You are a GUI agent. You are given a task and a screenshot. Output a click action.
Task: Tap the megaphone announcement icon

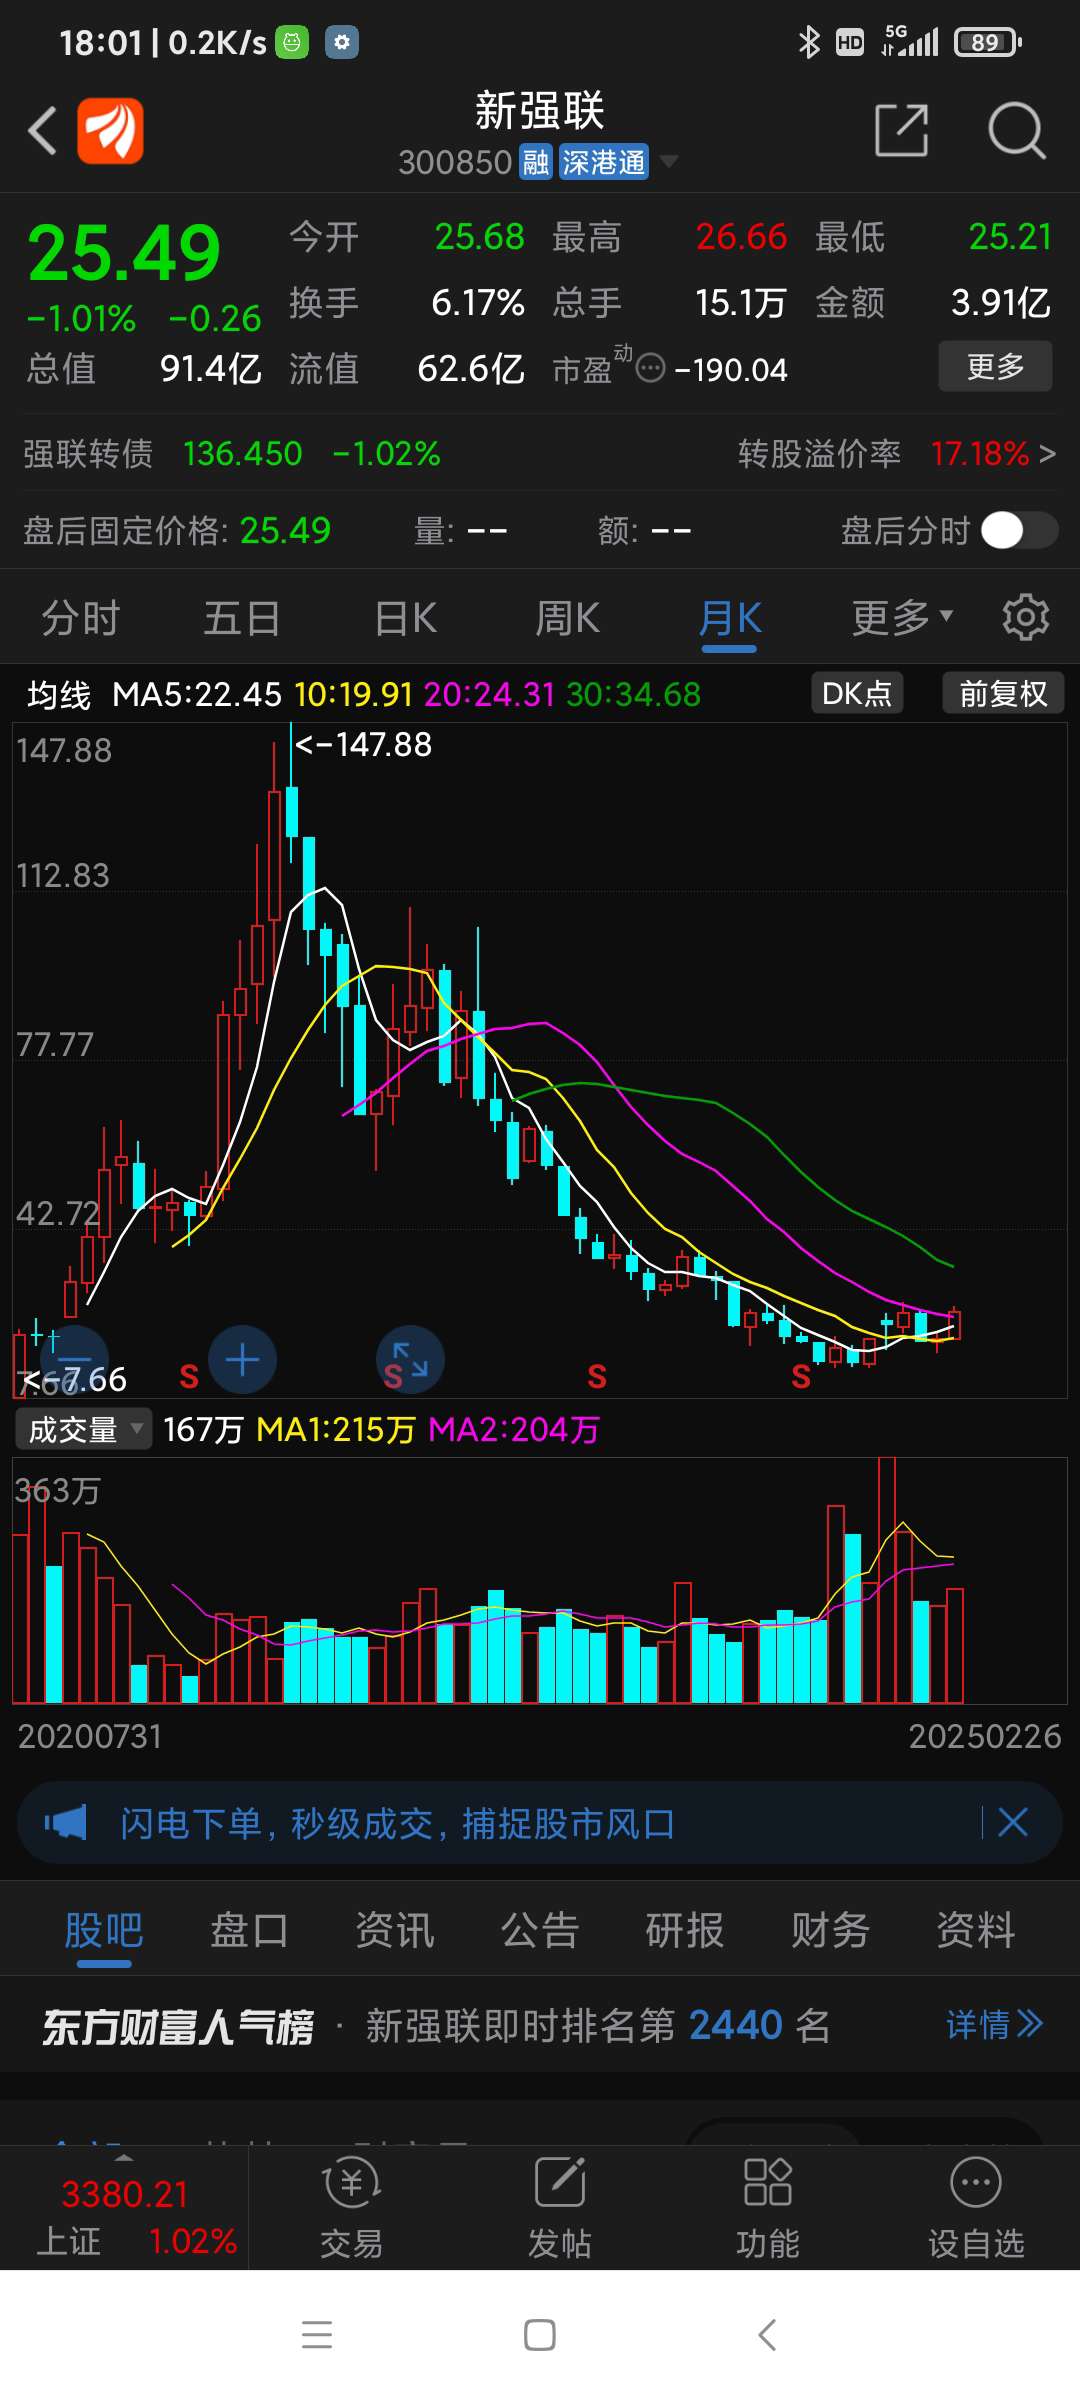click(x=66, y=1823)
